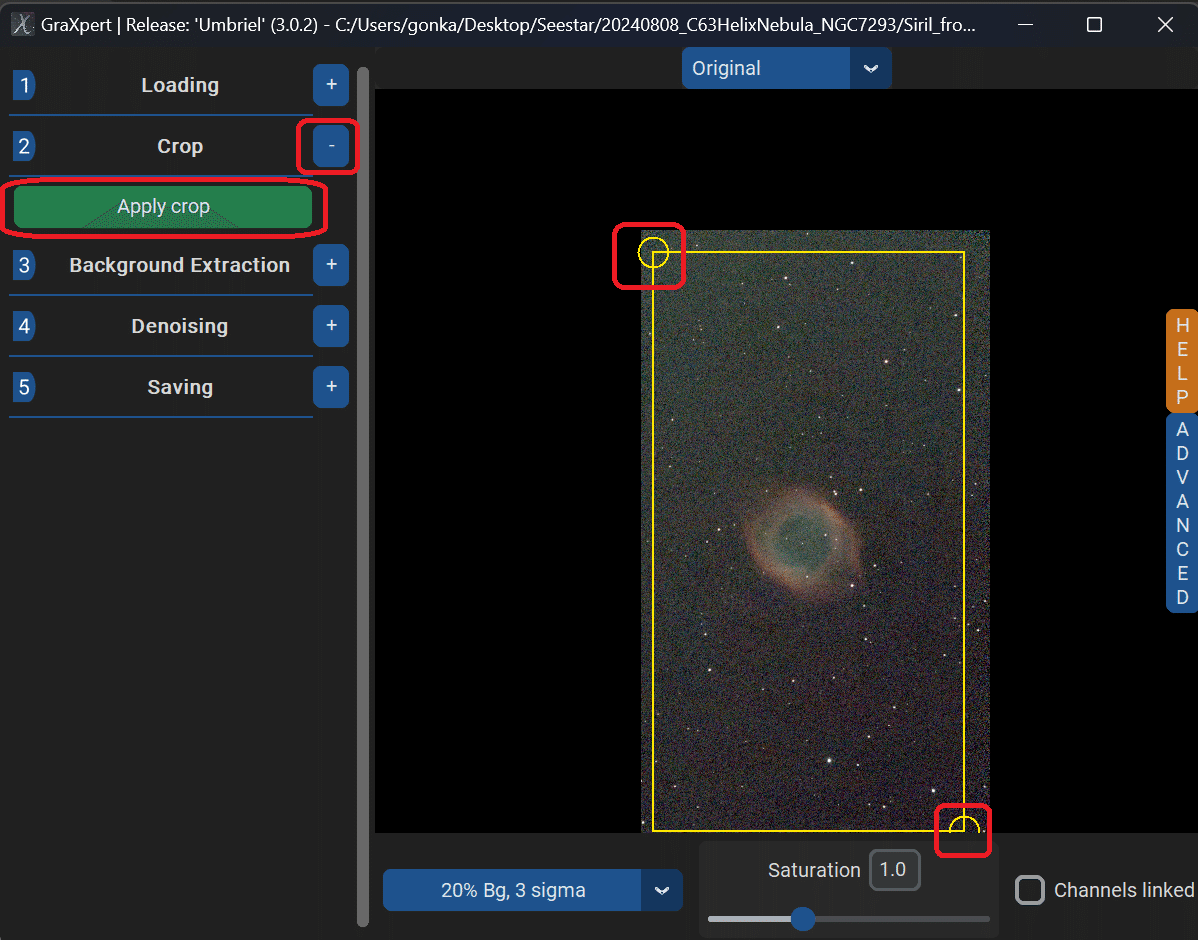Expand the Saving section plus button

331,387
